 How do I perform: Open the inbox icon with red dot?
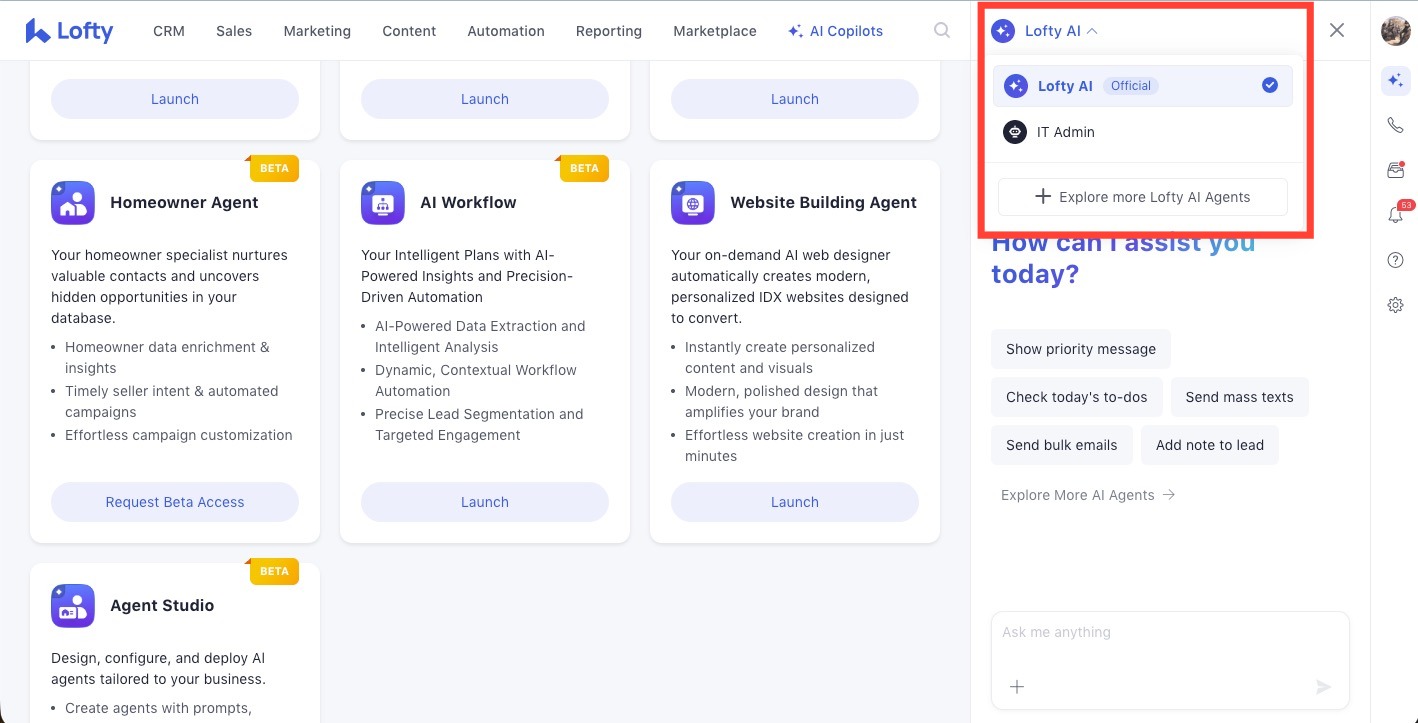pos(1395,170)
